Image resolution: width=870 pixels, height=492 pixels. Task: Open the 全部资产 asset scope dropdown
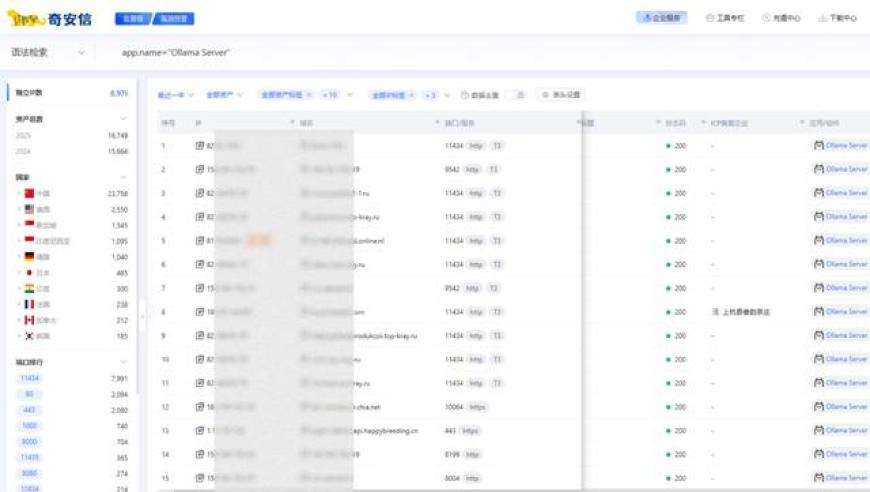coord(225,95)
